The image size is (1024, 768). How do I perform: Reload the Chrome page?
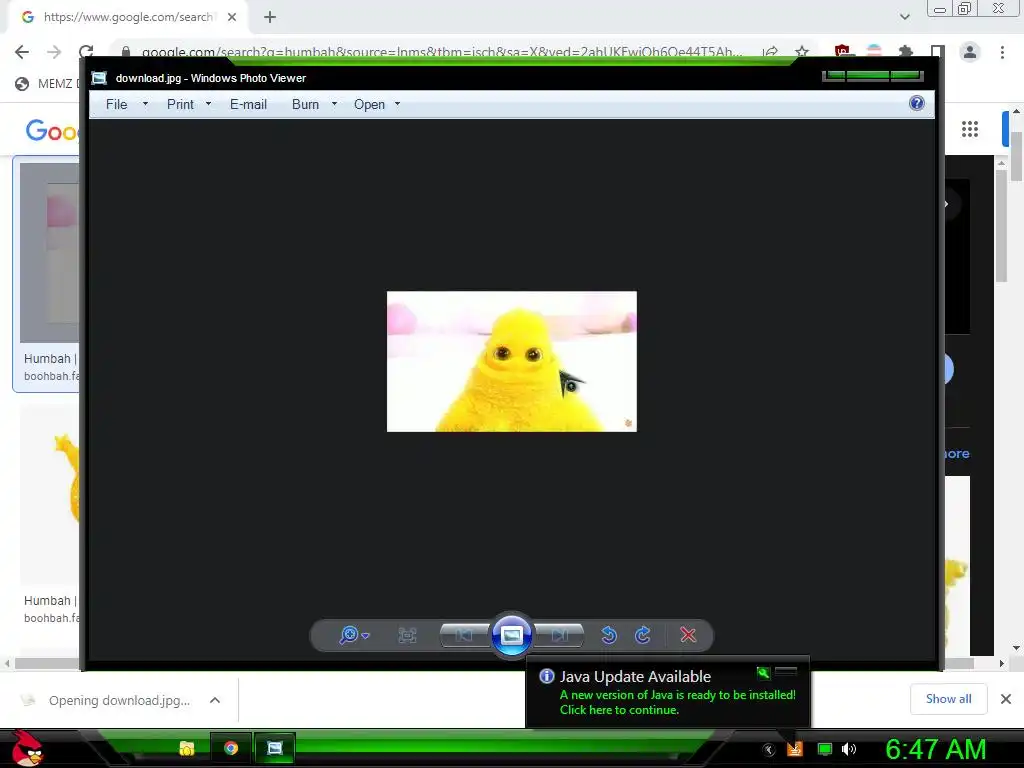point(86,52)
